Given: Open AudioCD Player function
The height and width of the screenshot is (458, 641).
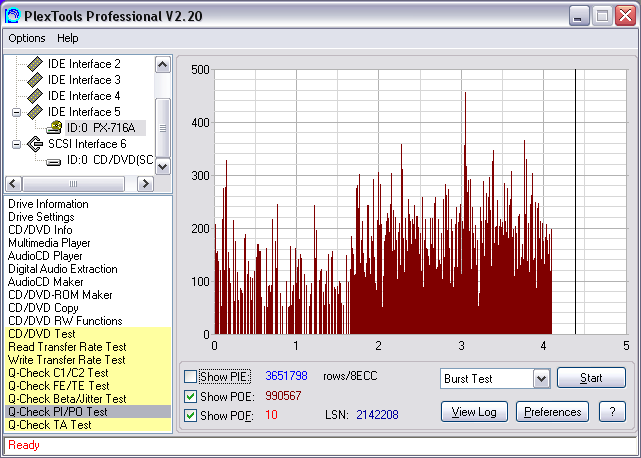Looking at the screenshot, I should tap(45, 256).
